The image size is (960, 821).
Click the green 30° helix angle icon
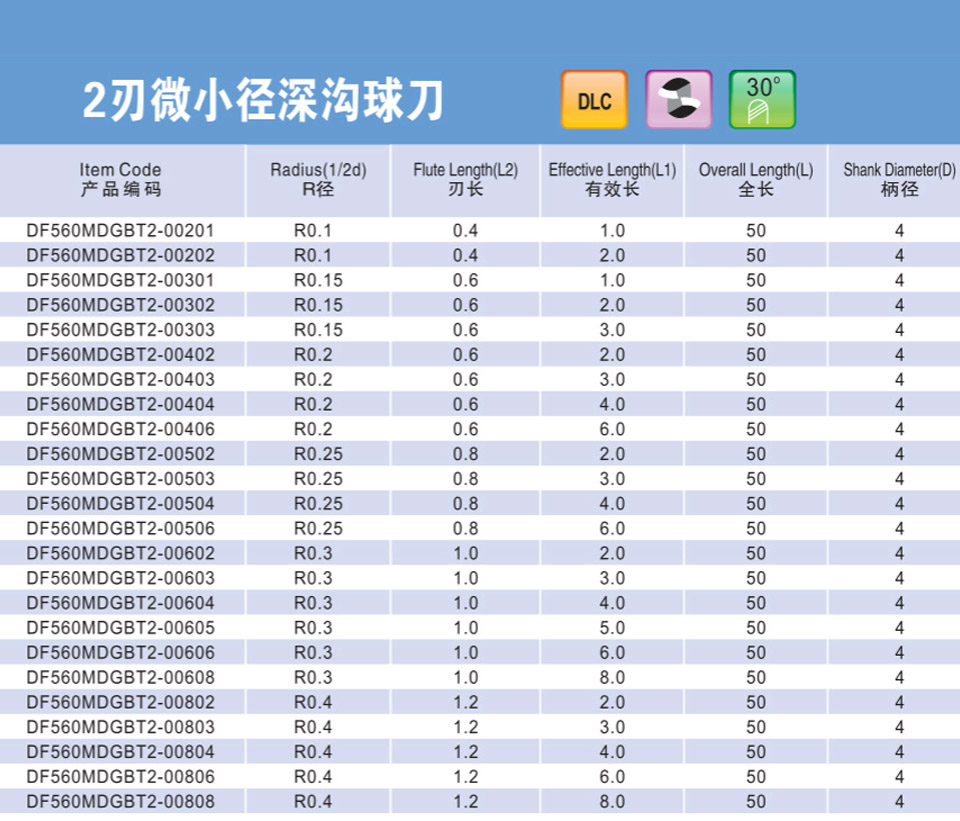pos(762,100)
